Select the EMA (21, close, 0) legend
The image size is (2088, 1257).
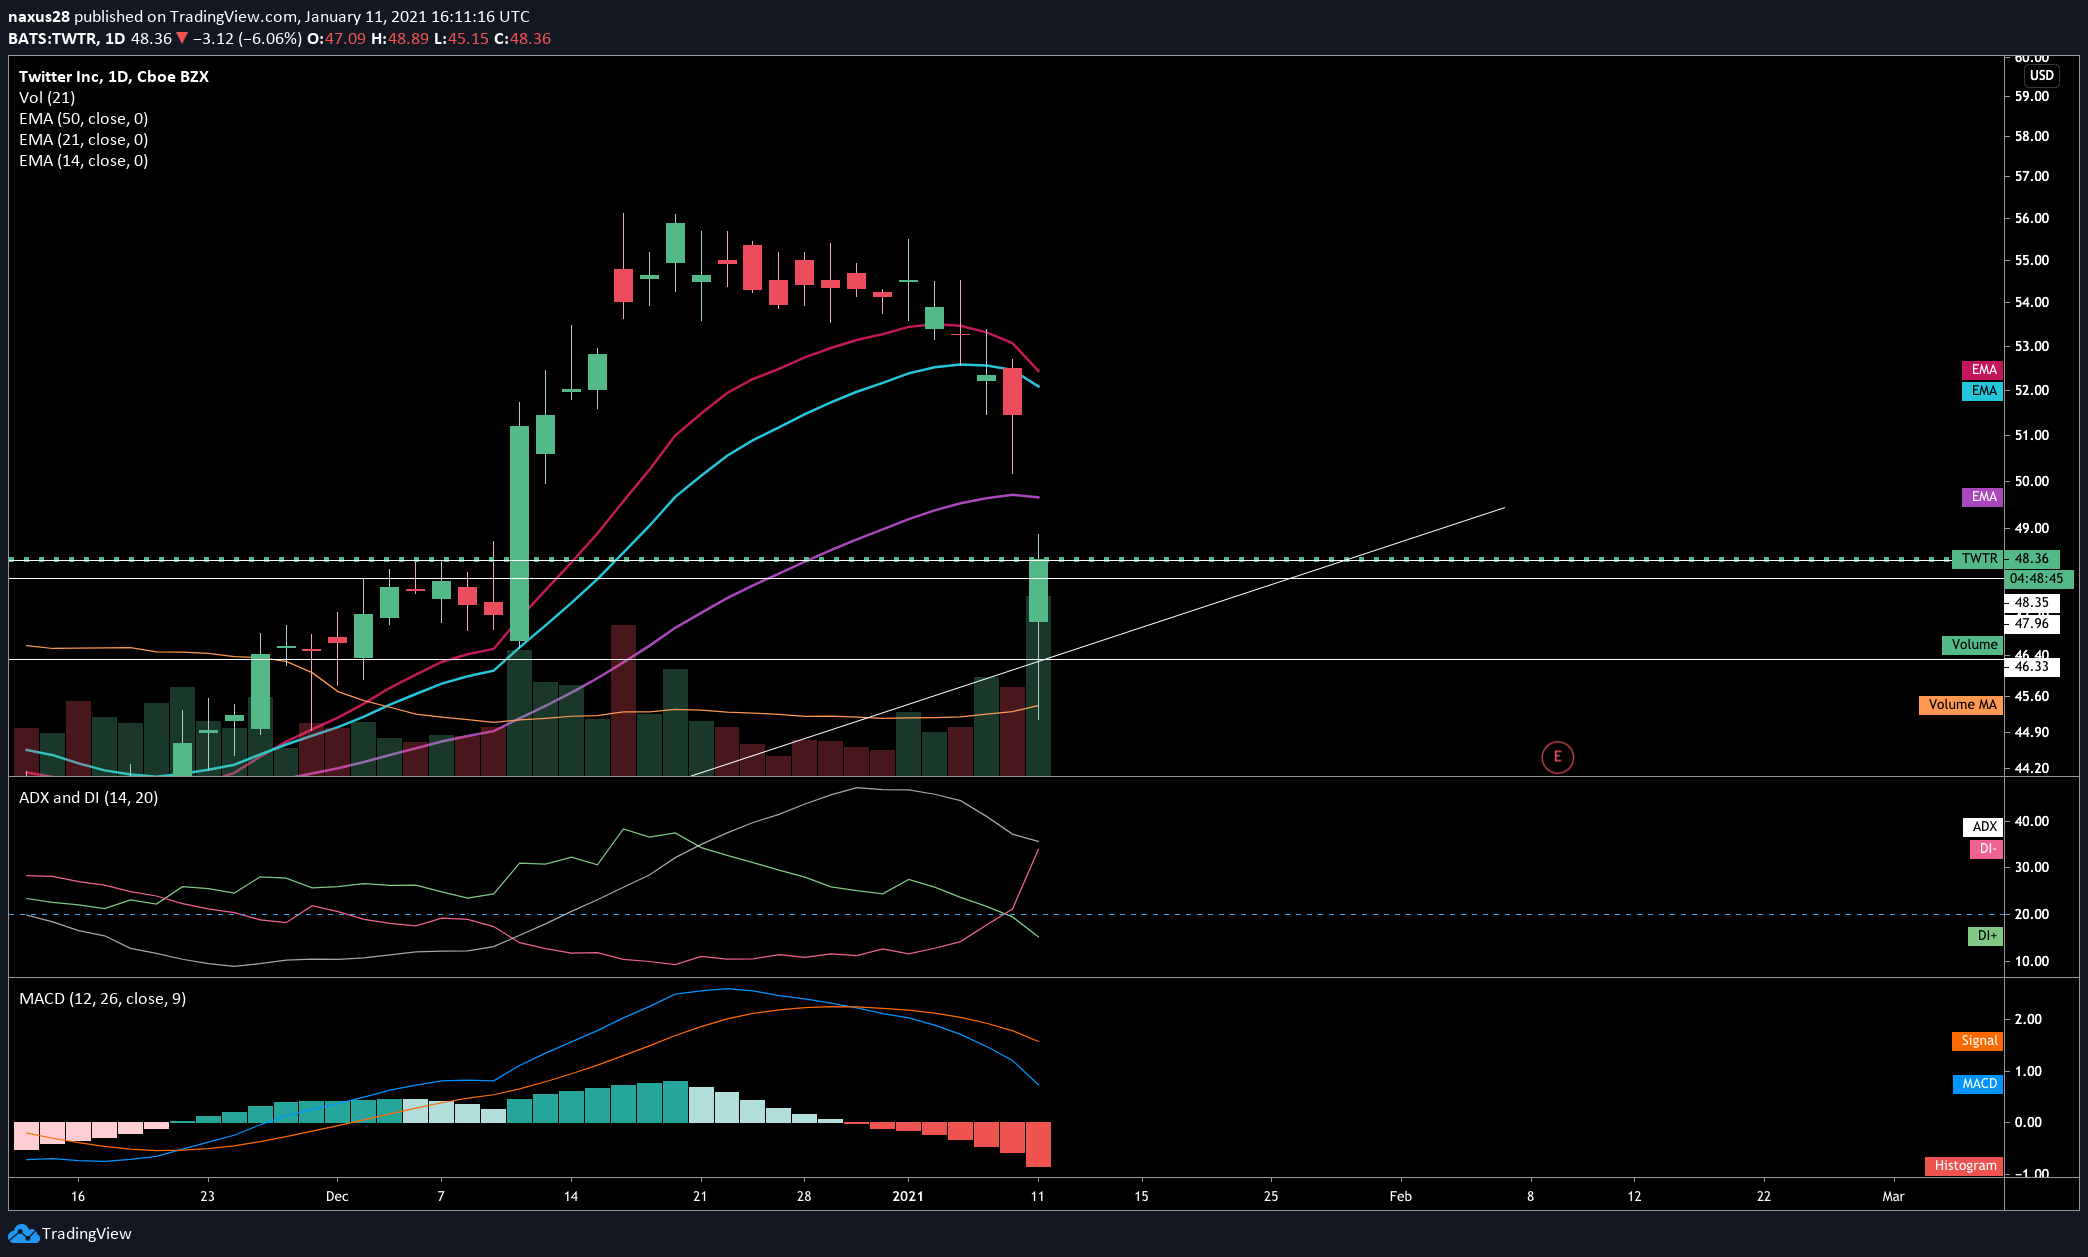[x=84, y=139]
